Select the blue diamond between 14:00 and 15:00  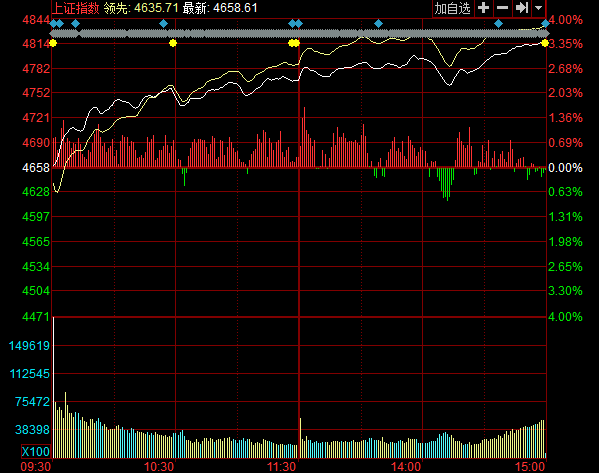pos(498,24)
